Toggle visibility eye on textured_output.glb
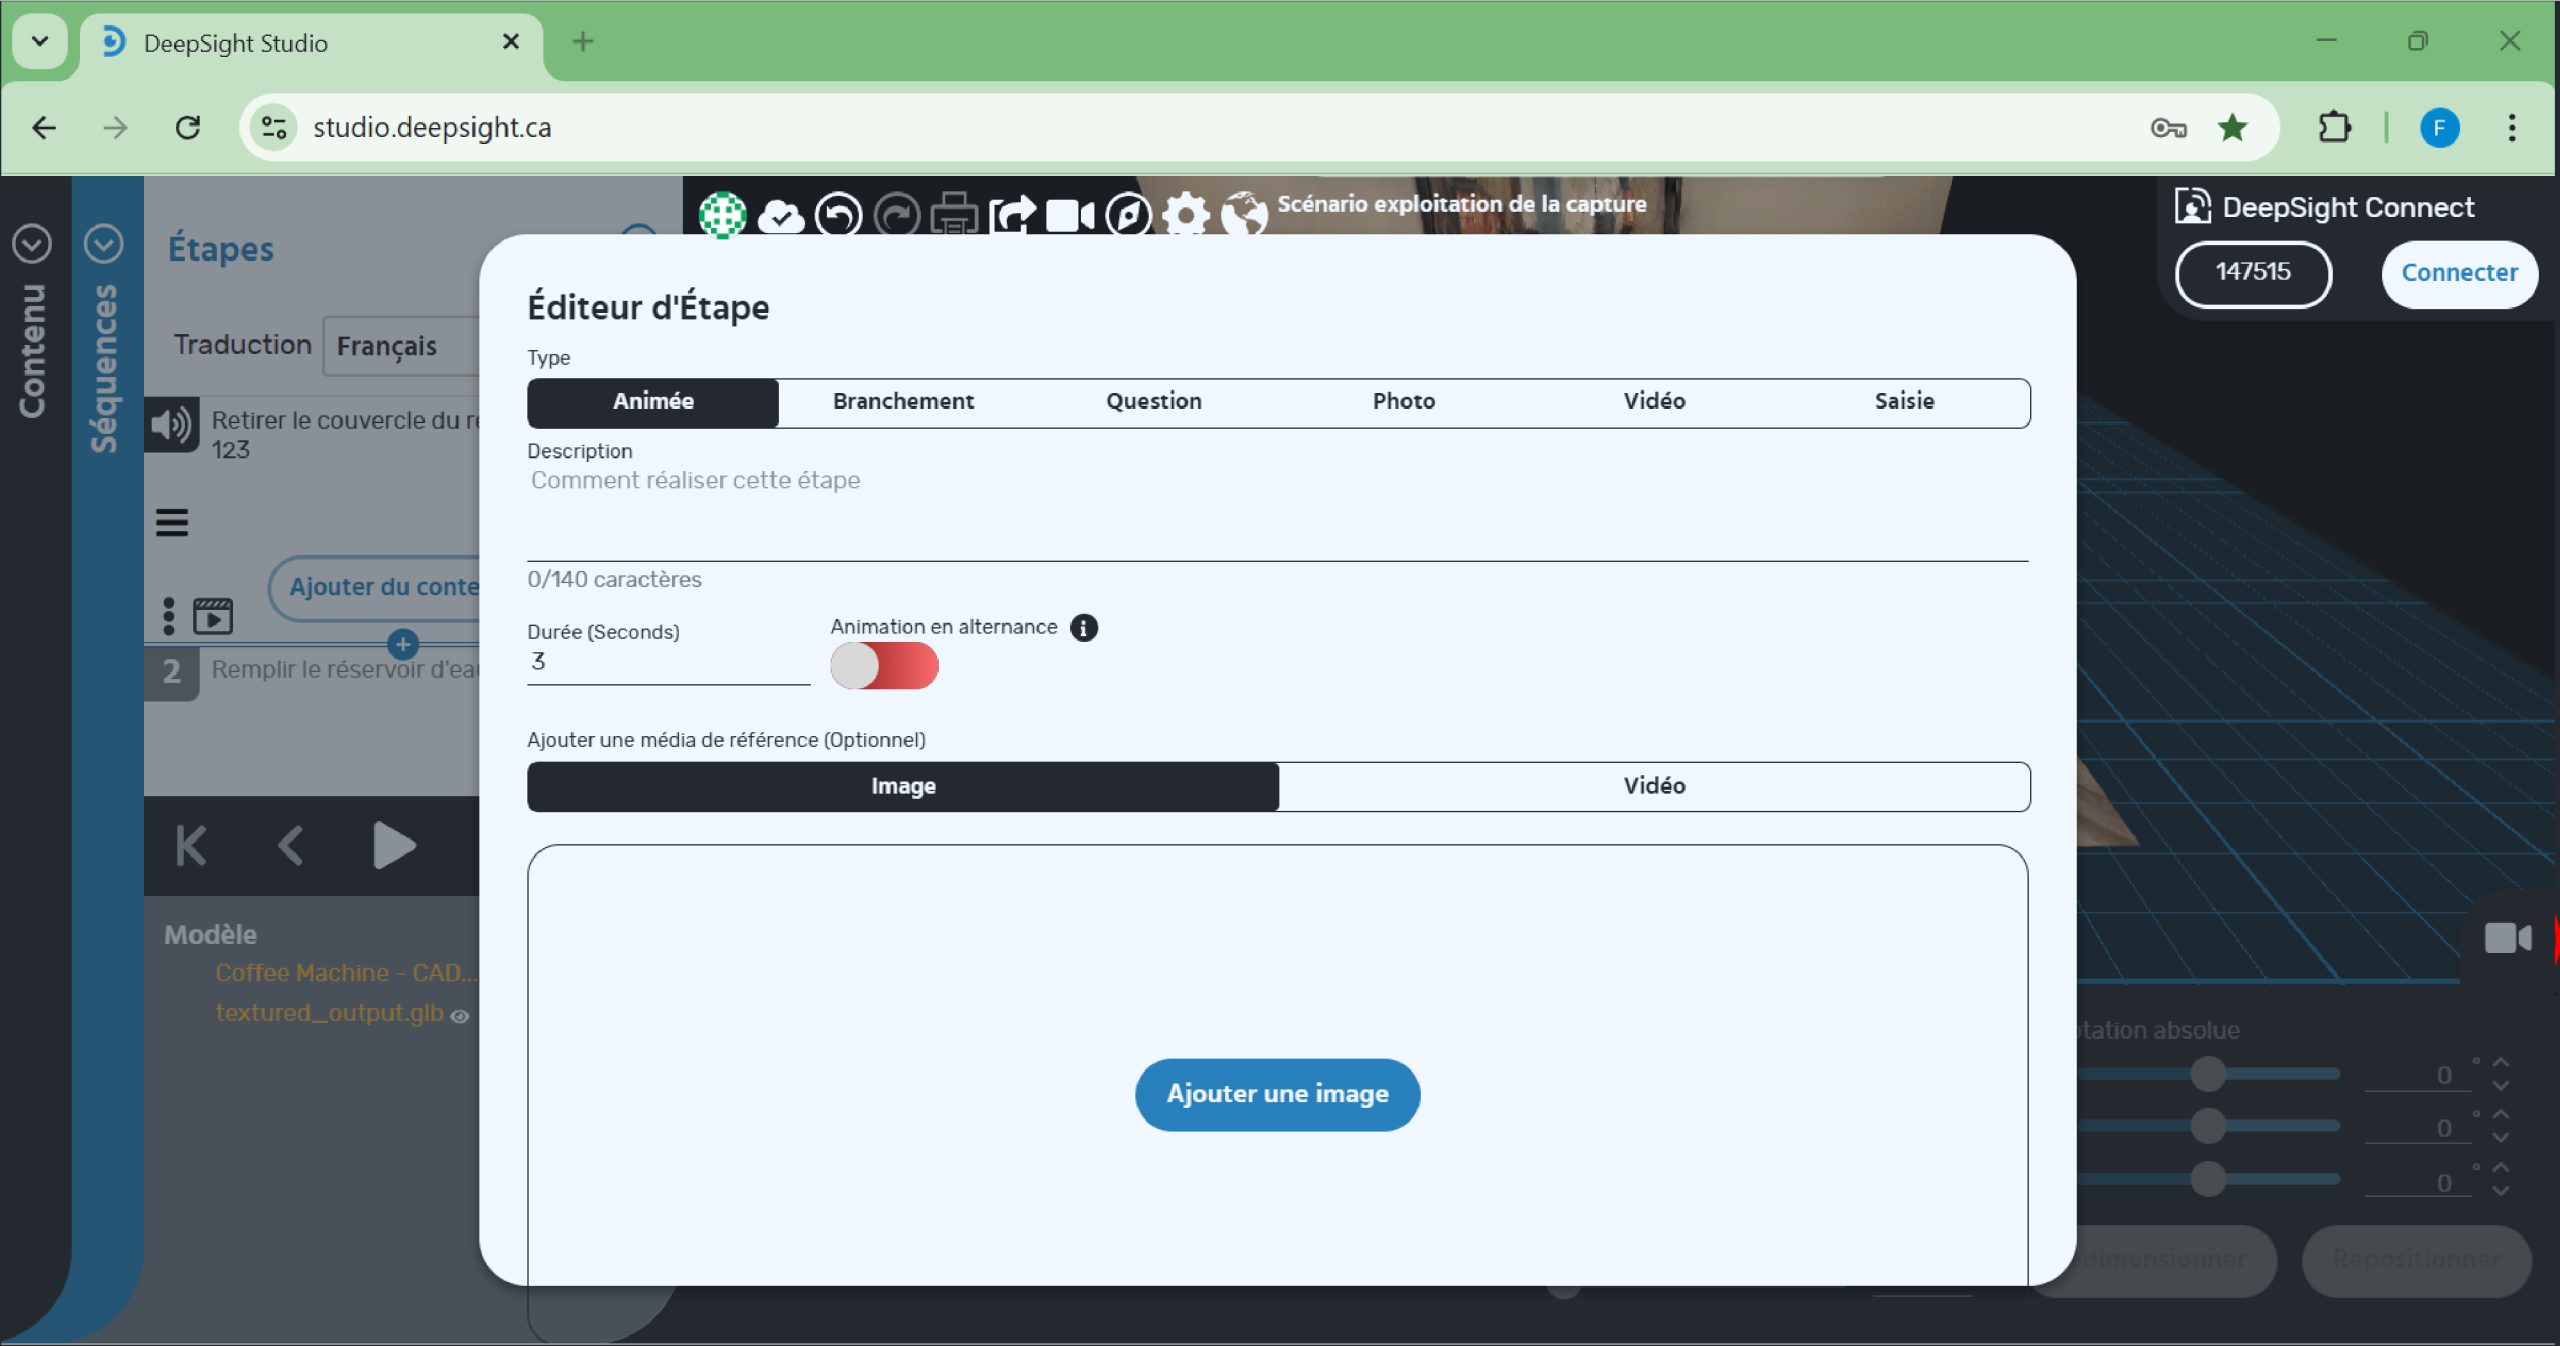 [x=460, y=1016]
